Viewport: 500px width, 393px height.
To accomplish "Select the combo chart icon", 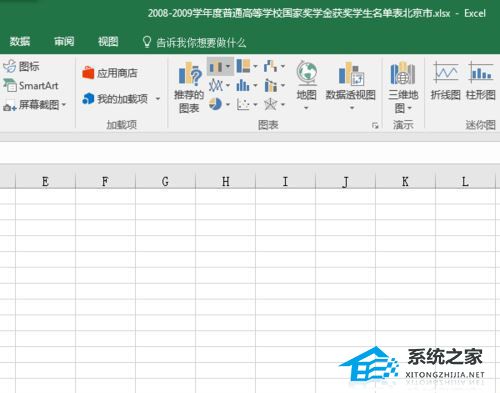I will tap(270, 86).
